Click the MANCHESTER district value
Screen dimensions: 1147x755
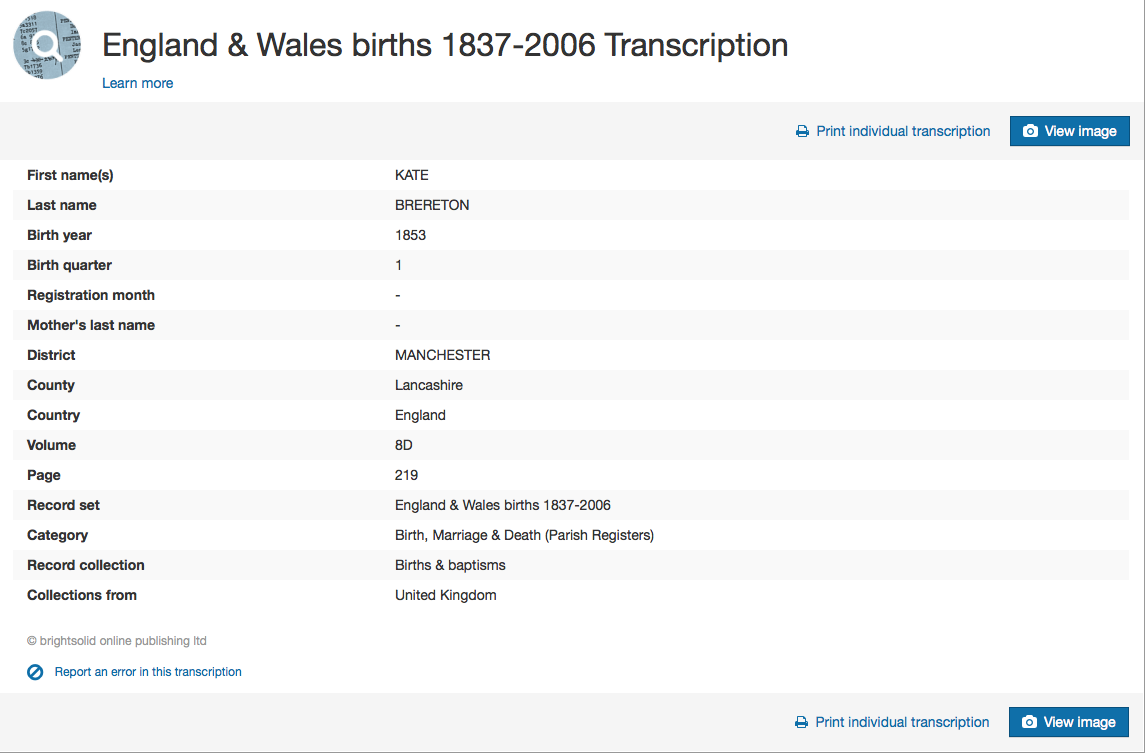click(443, 356)
